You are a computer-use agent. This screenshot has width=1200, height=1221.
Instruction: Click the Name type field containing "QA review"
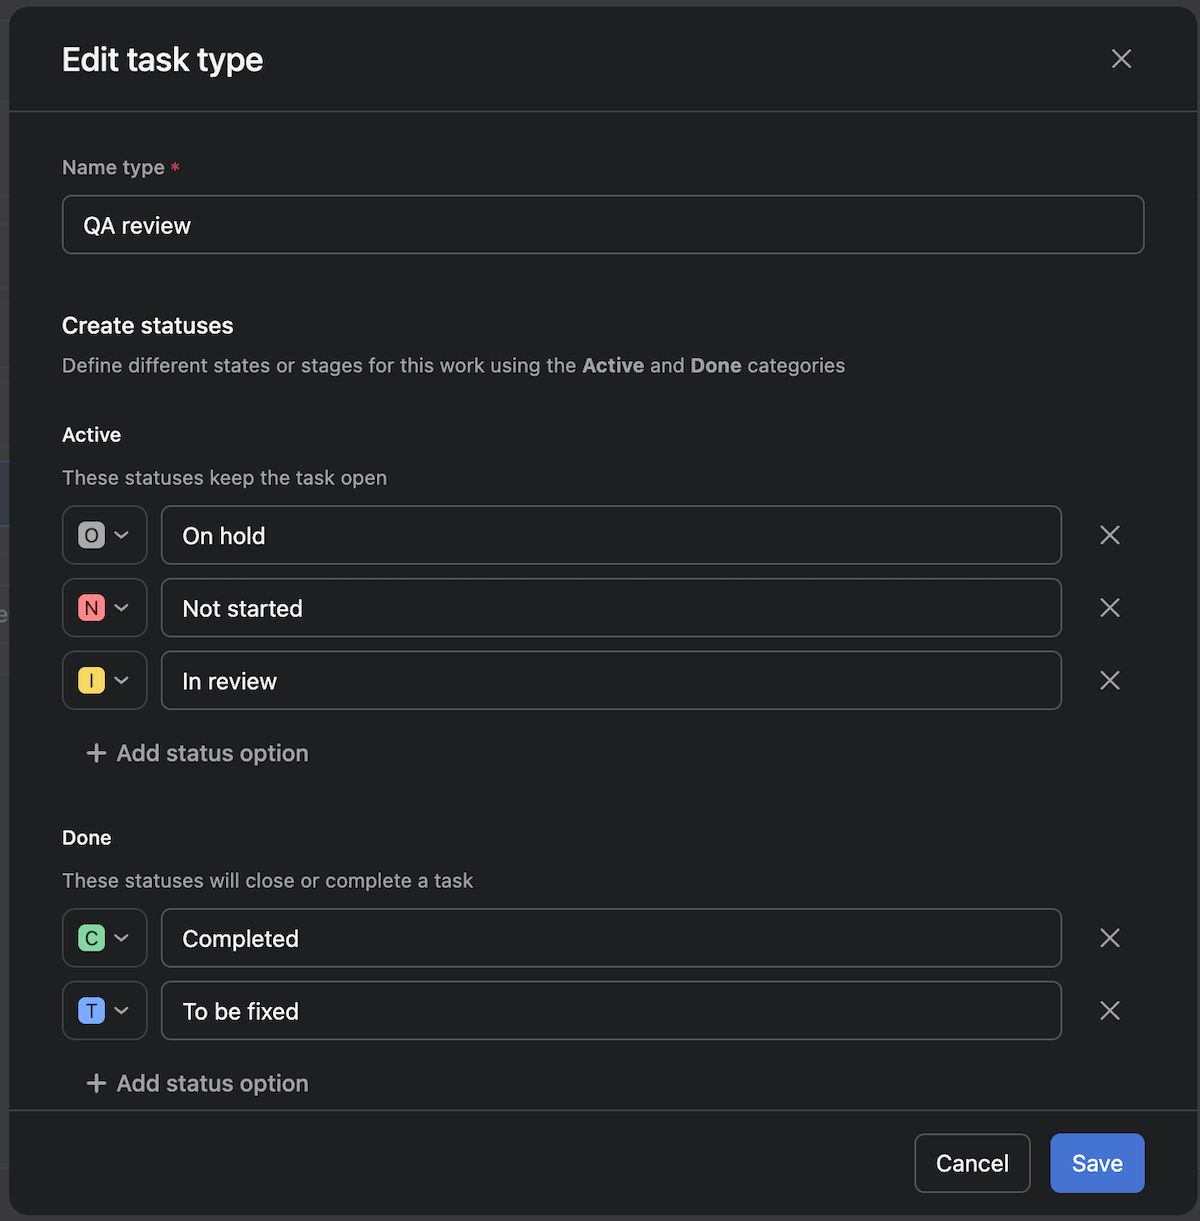tap(603, 225)
